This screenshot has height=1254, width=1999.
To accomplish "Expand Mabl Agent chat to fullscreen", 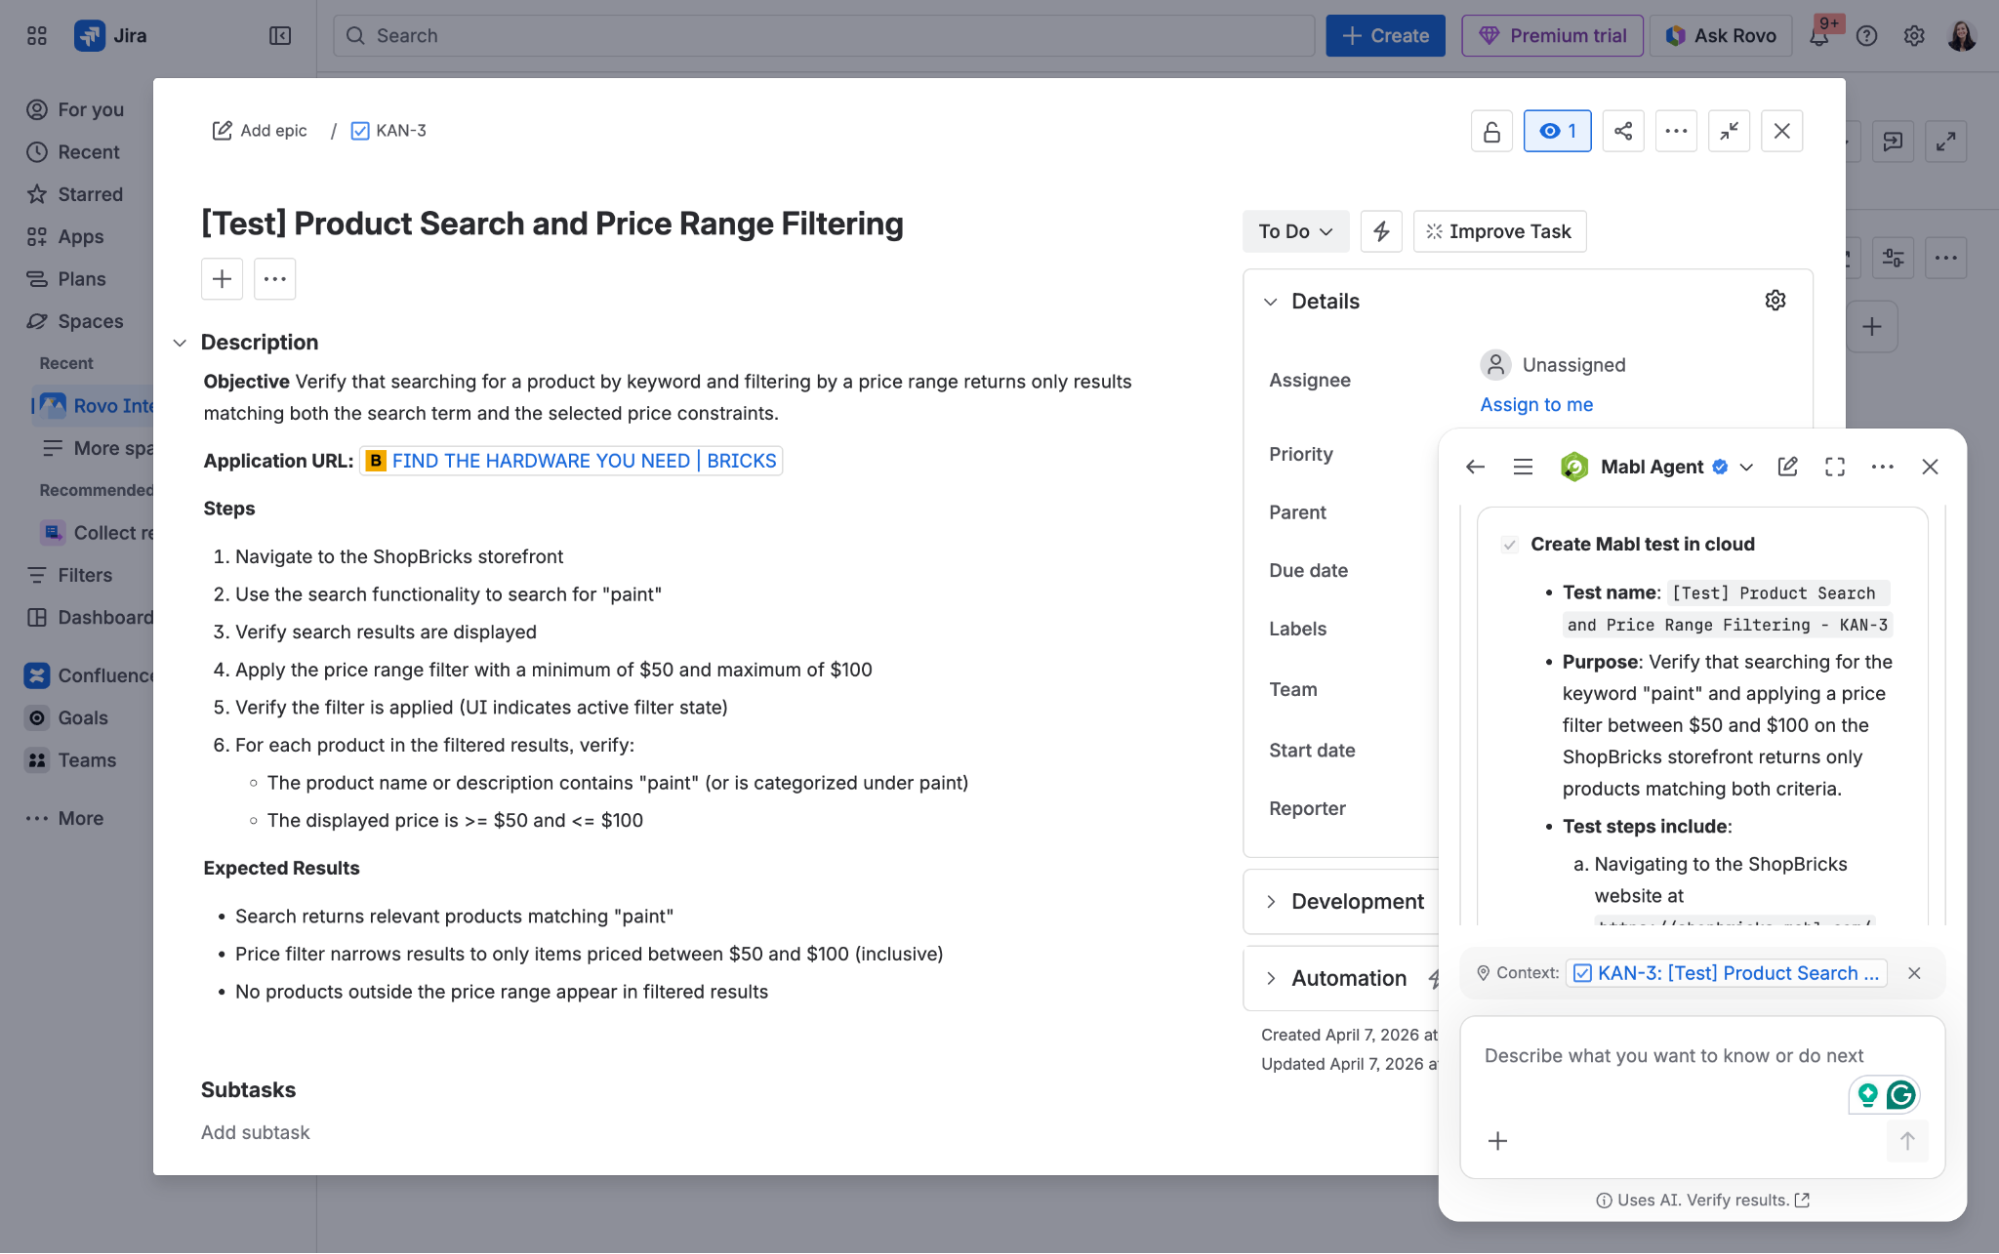I will click(1834, 466).
